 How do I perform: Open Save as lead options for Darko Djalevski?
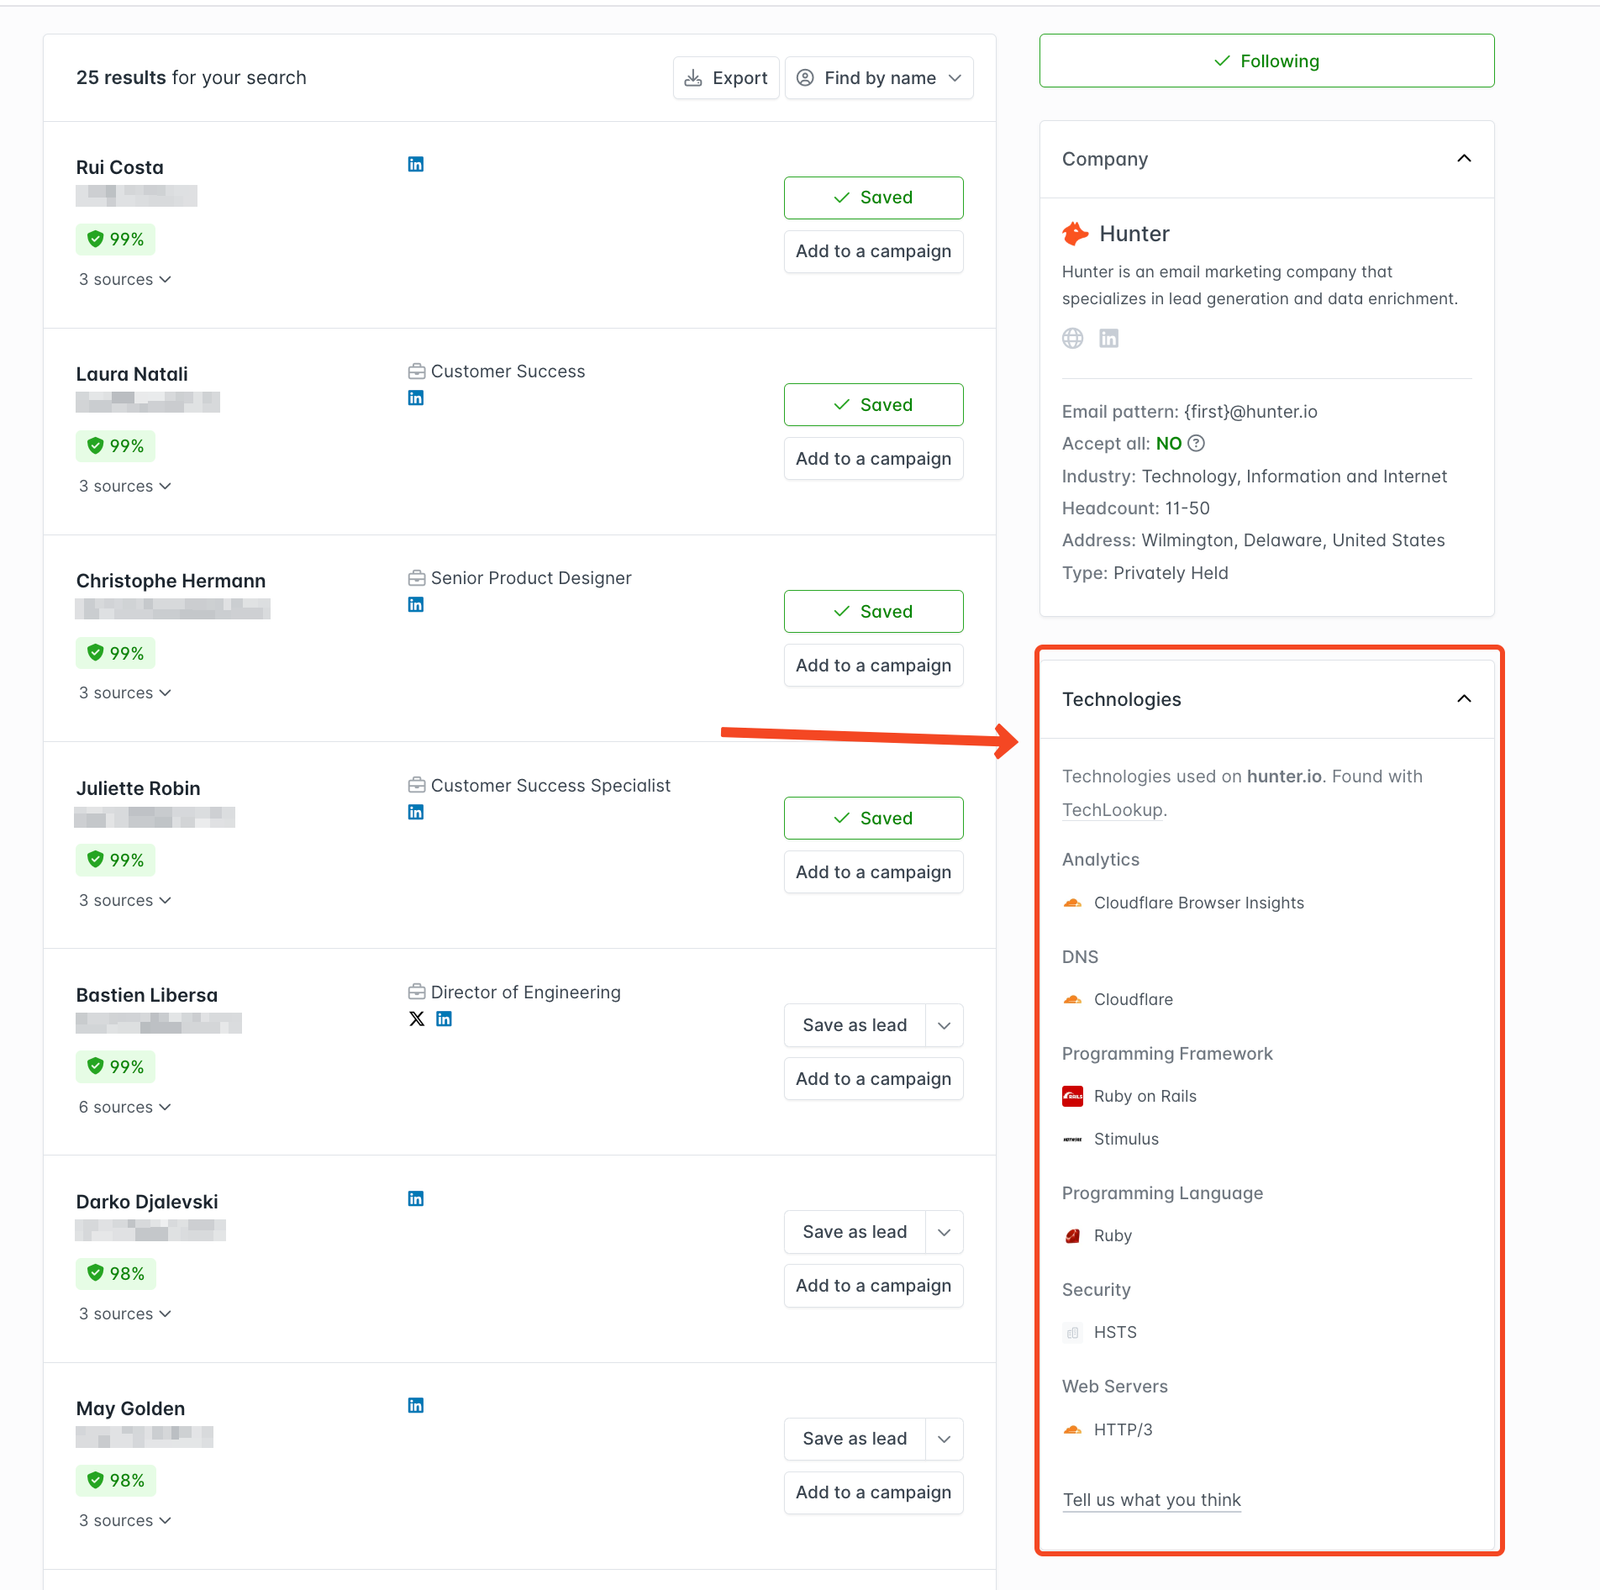(x=942, y=1231)
